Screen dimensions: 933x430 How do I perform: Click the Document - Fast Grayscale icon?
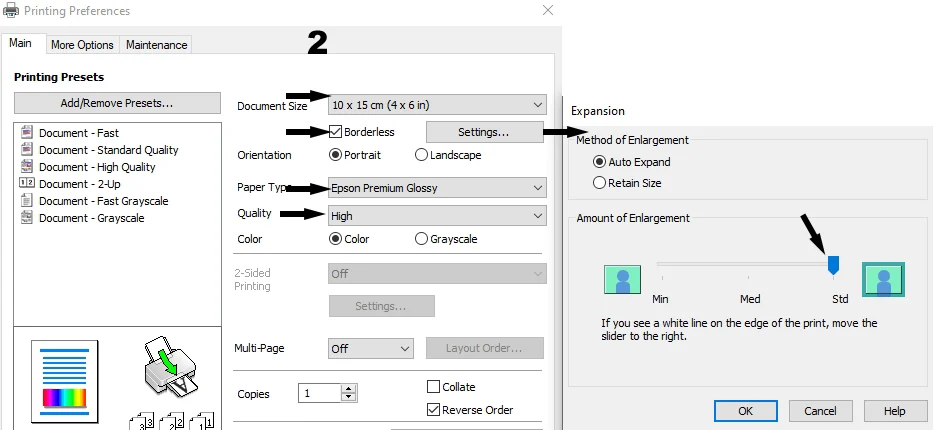coord(27,200)
